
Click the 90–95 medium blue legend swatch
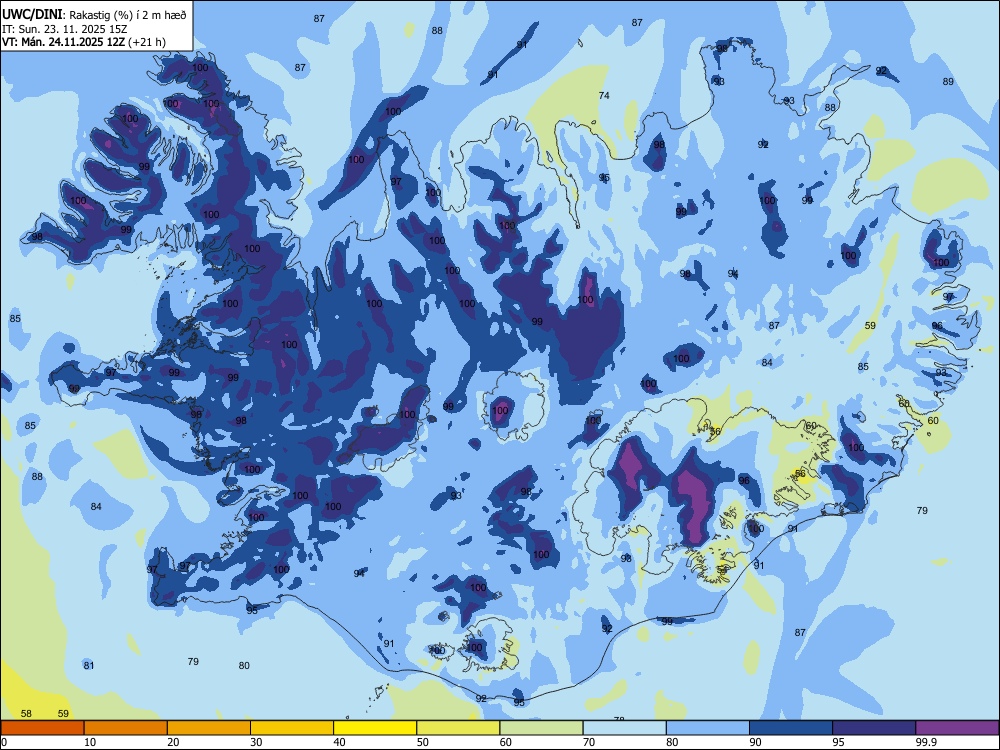[791, 728]
